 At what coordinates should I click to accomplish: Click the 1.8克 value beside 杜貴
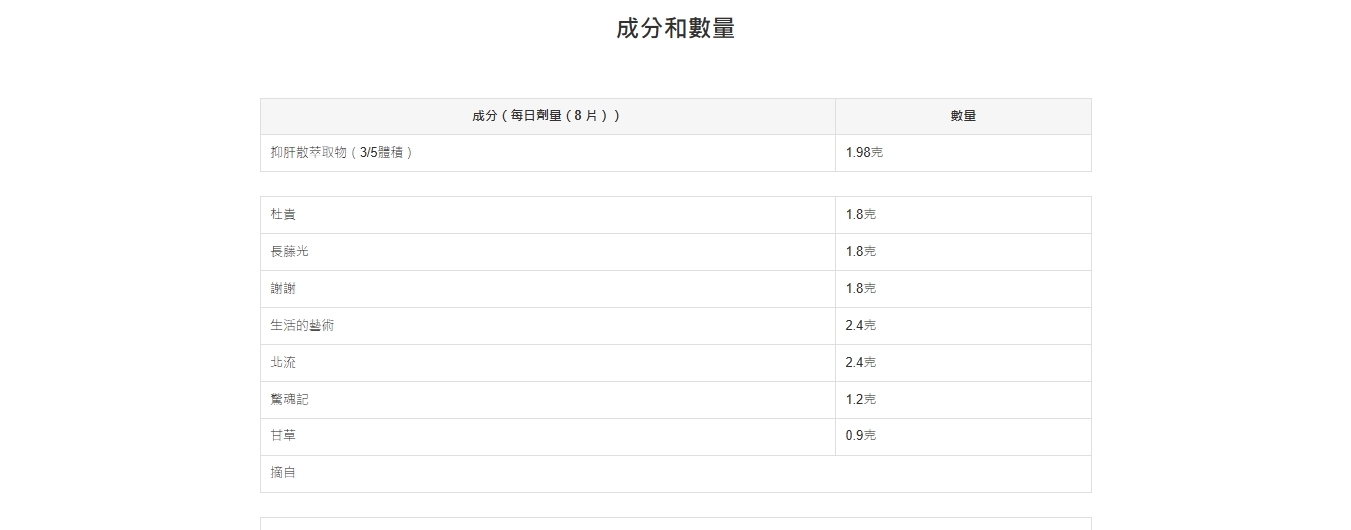(x=861, y=215)
